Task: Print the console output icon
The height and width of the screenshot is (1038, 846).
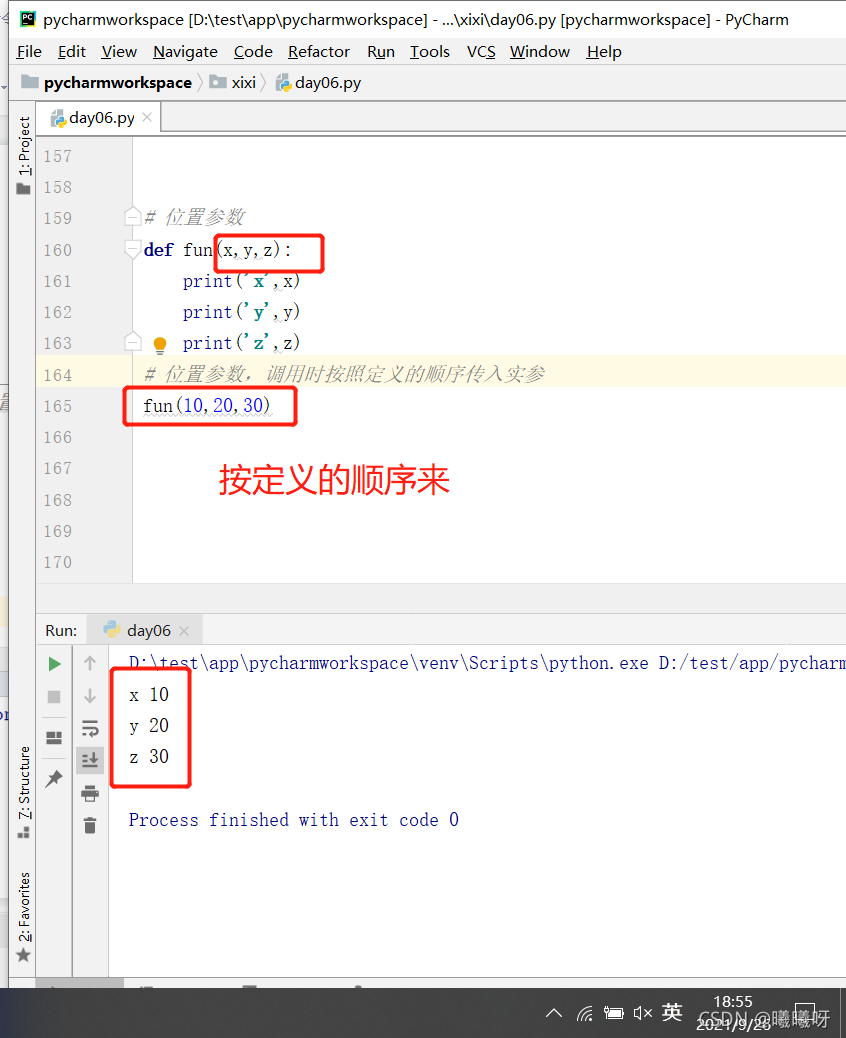Action: [90, 793]
